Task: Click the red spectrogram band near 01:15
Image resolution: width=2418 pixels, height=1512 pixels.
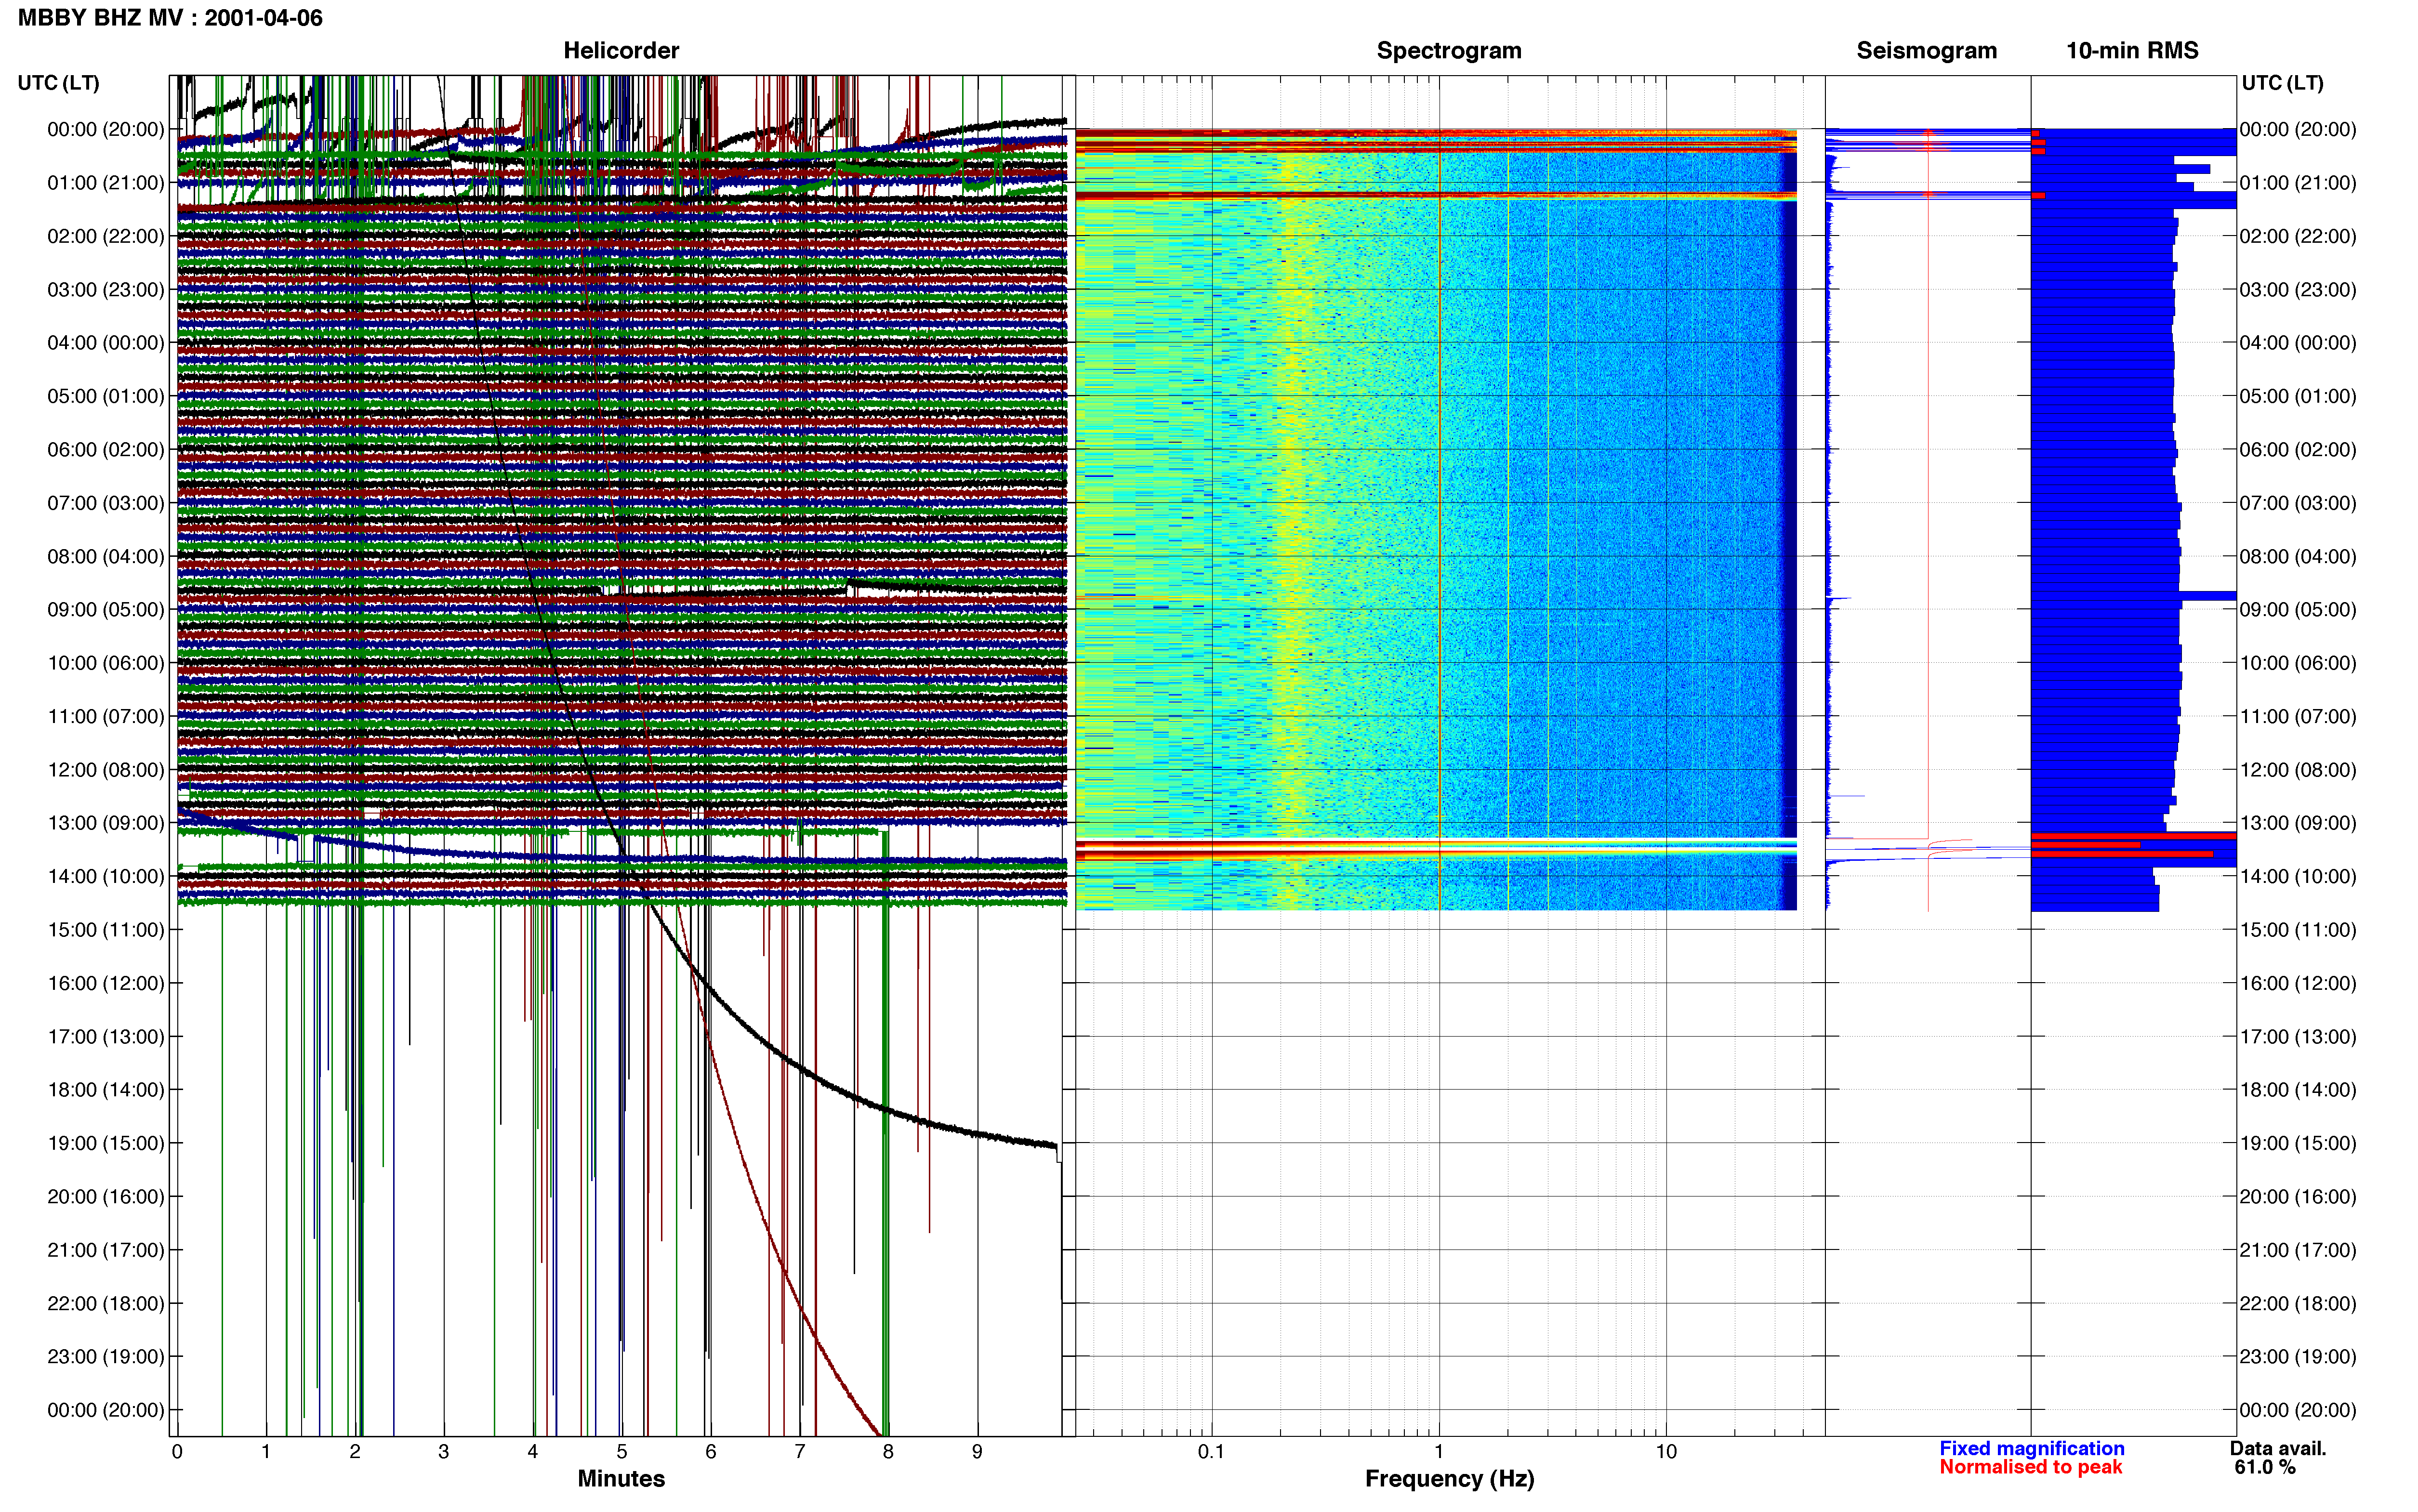Action: 1436,195
